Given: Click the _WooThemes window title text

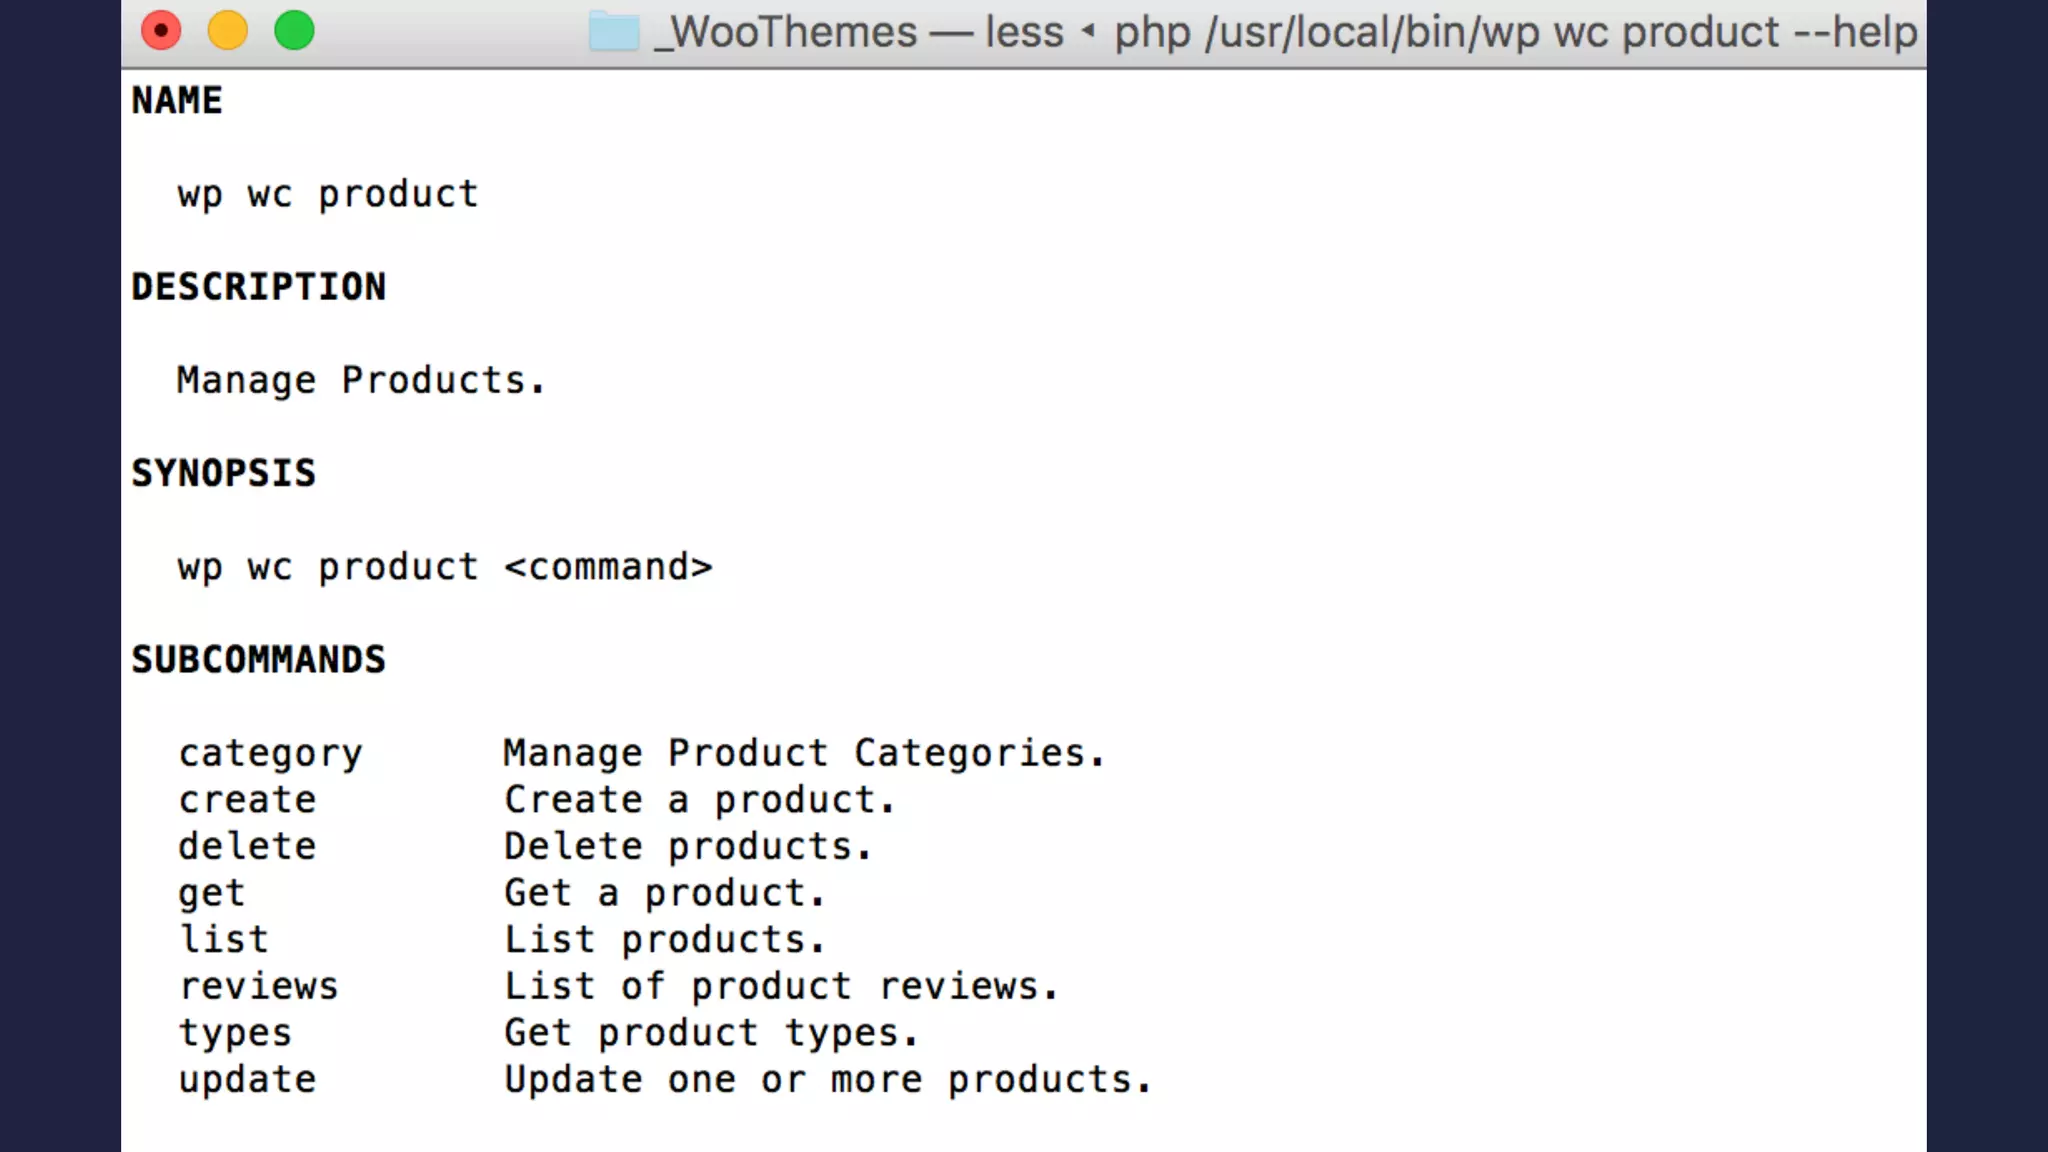Looking at the screenshot, I should (x=785, y=32).
